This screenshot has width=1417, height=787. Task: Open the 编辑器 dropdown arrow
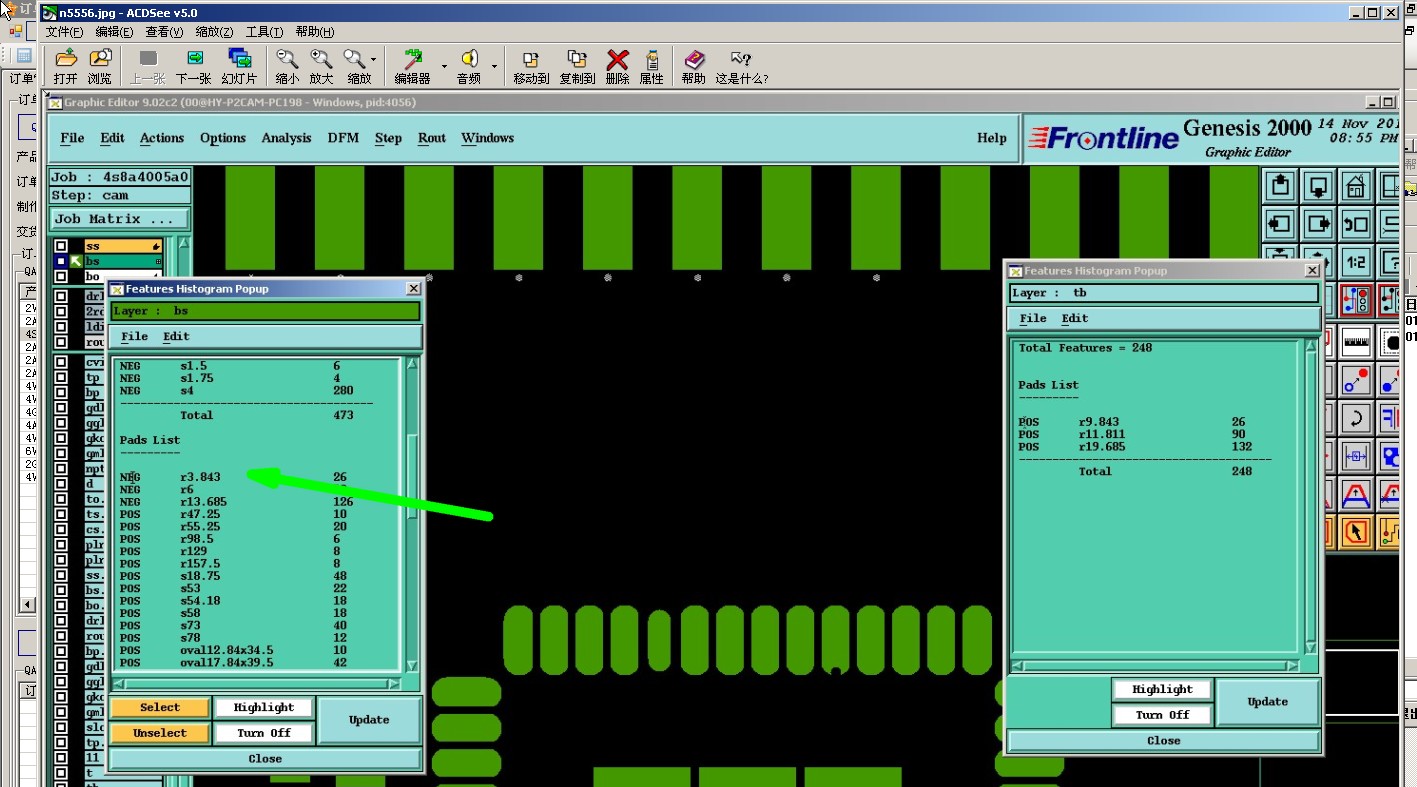pos(444,67)
